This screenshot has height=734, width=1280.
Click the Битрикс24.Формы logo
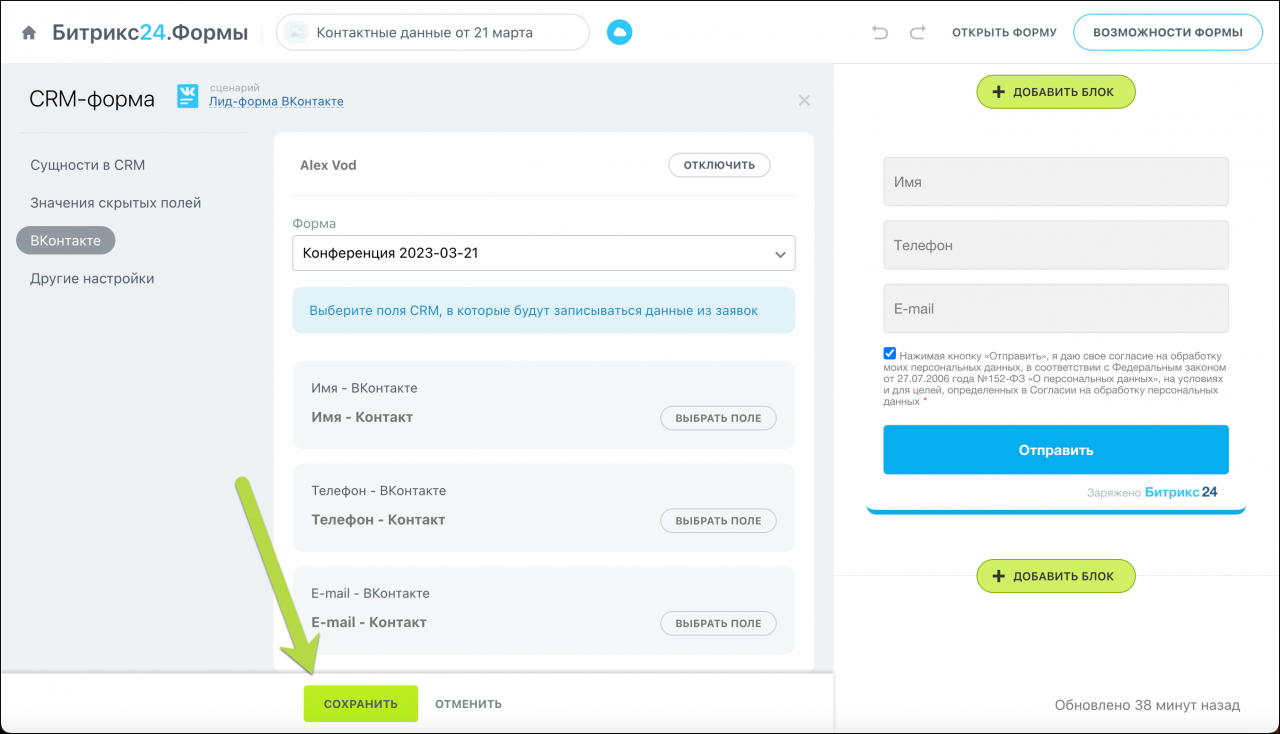[150, 33]
